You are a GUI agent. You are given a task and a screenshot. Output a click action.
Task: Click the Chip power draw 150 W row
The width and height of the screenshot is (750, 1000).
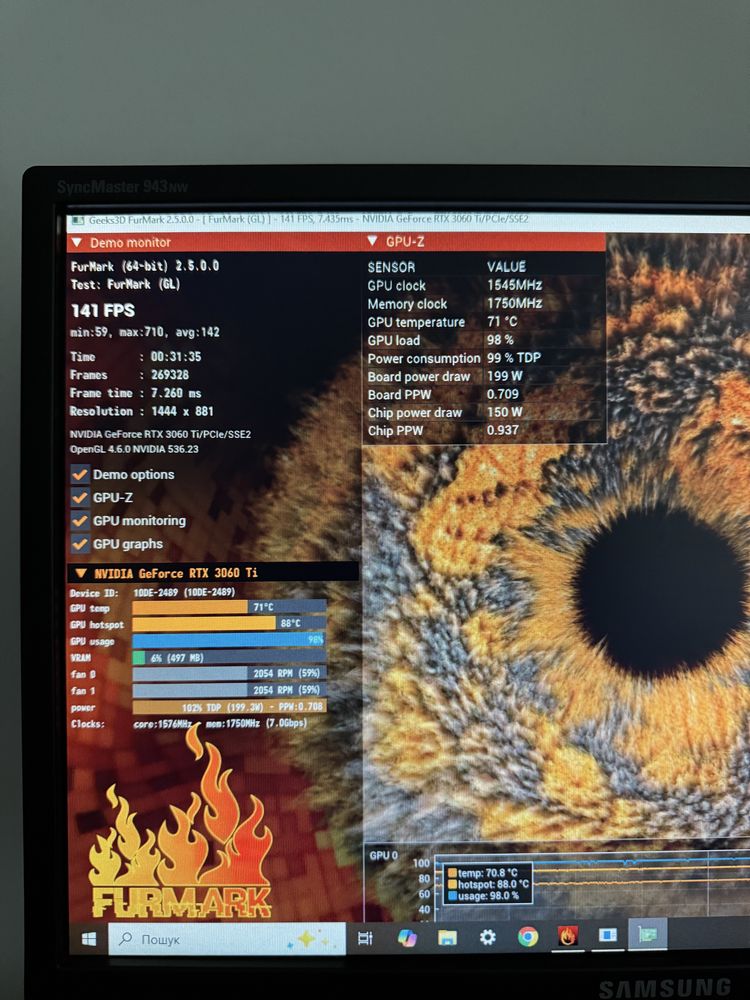click(x=483, y=413)
